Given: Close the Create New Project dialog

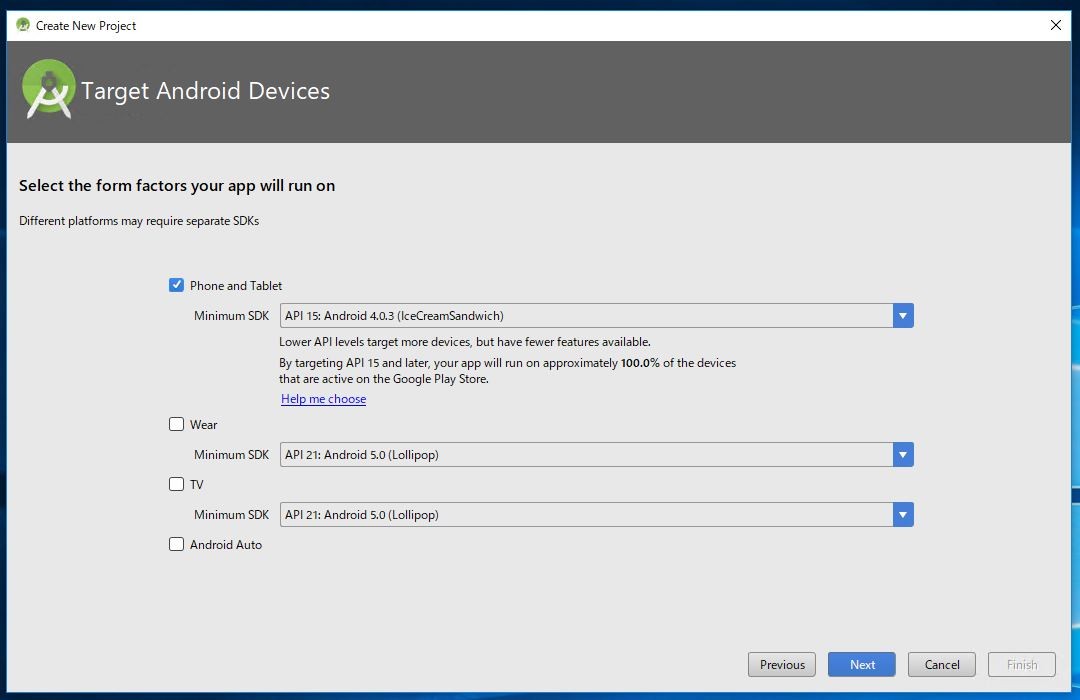Looking at the screenshot, I should (x=1055, y=25).
